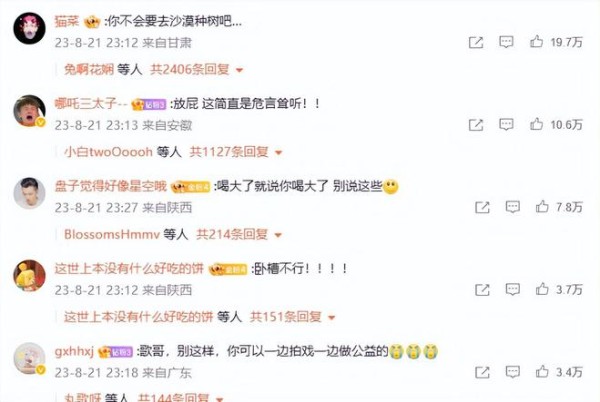Screen dimensions: 600x402
Task: Open user profile 猫菜
Action: (67, 21)
